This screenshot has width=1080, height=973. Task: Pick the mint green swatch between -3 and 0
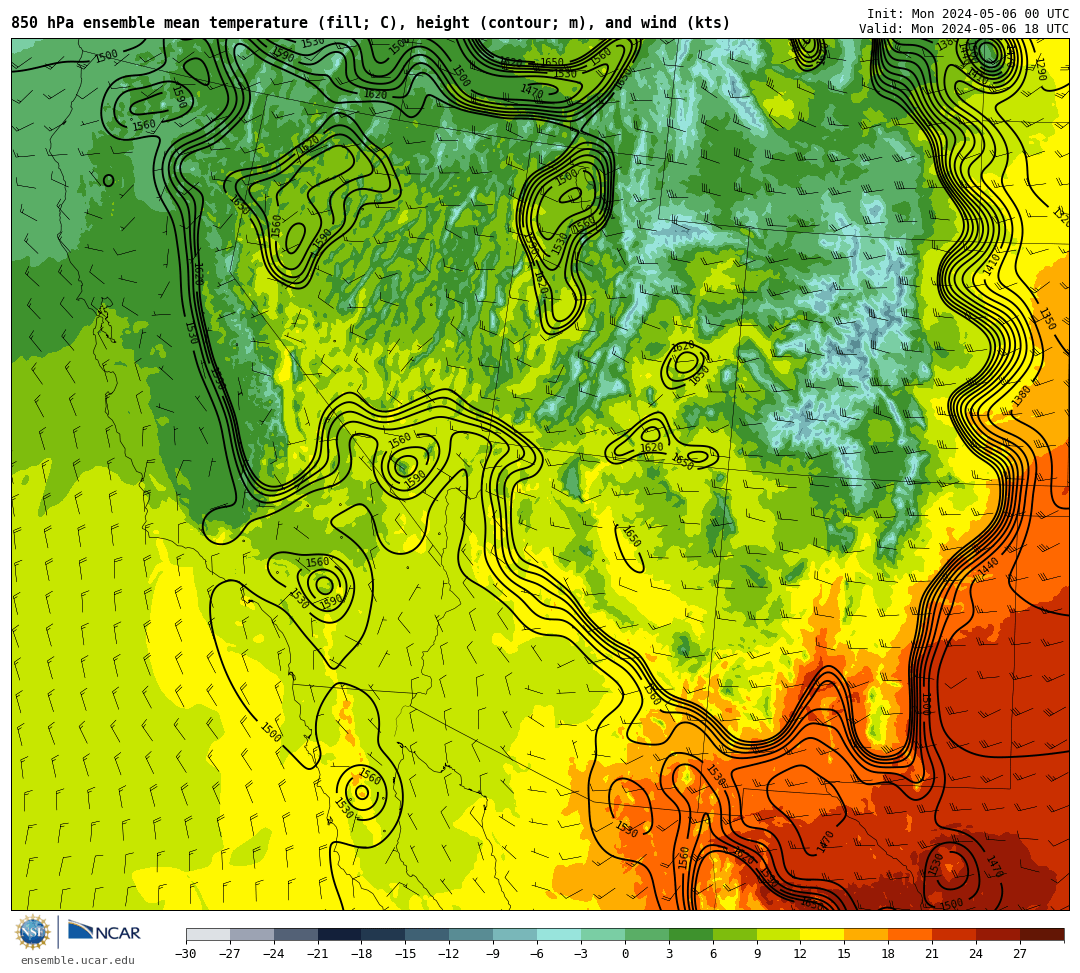pos(603,934)
